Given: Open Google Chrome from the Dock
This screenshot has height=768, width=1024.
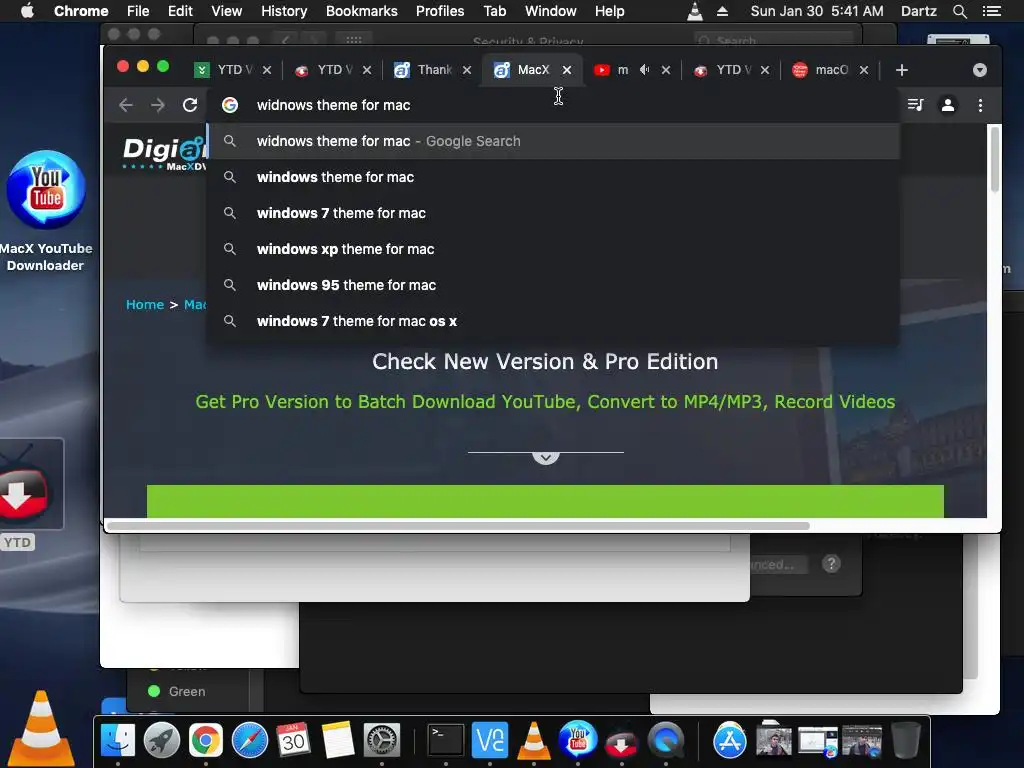Looking at the screenshot, I should pyautogui.click(x=206, y=741).
